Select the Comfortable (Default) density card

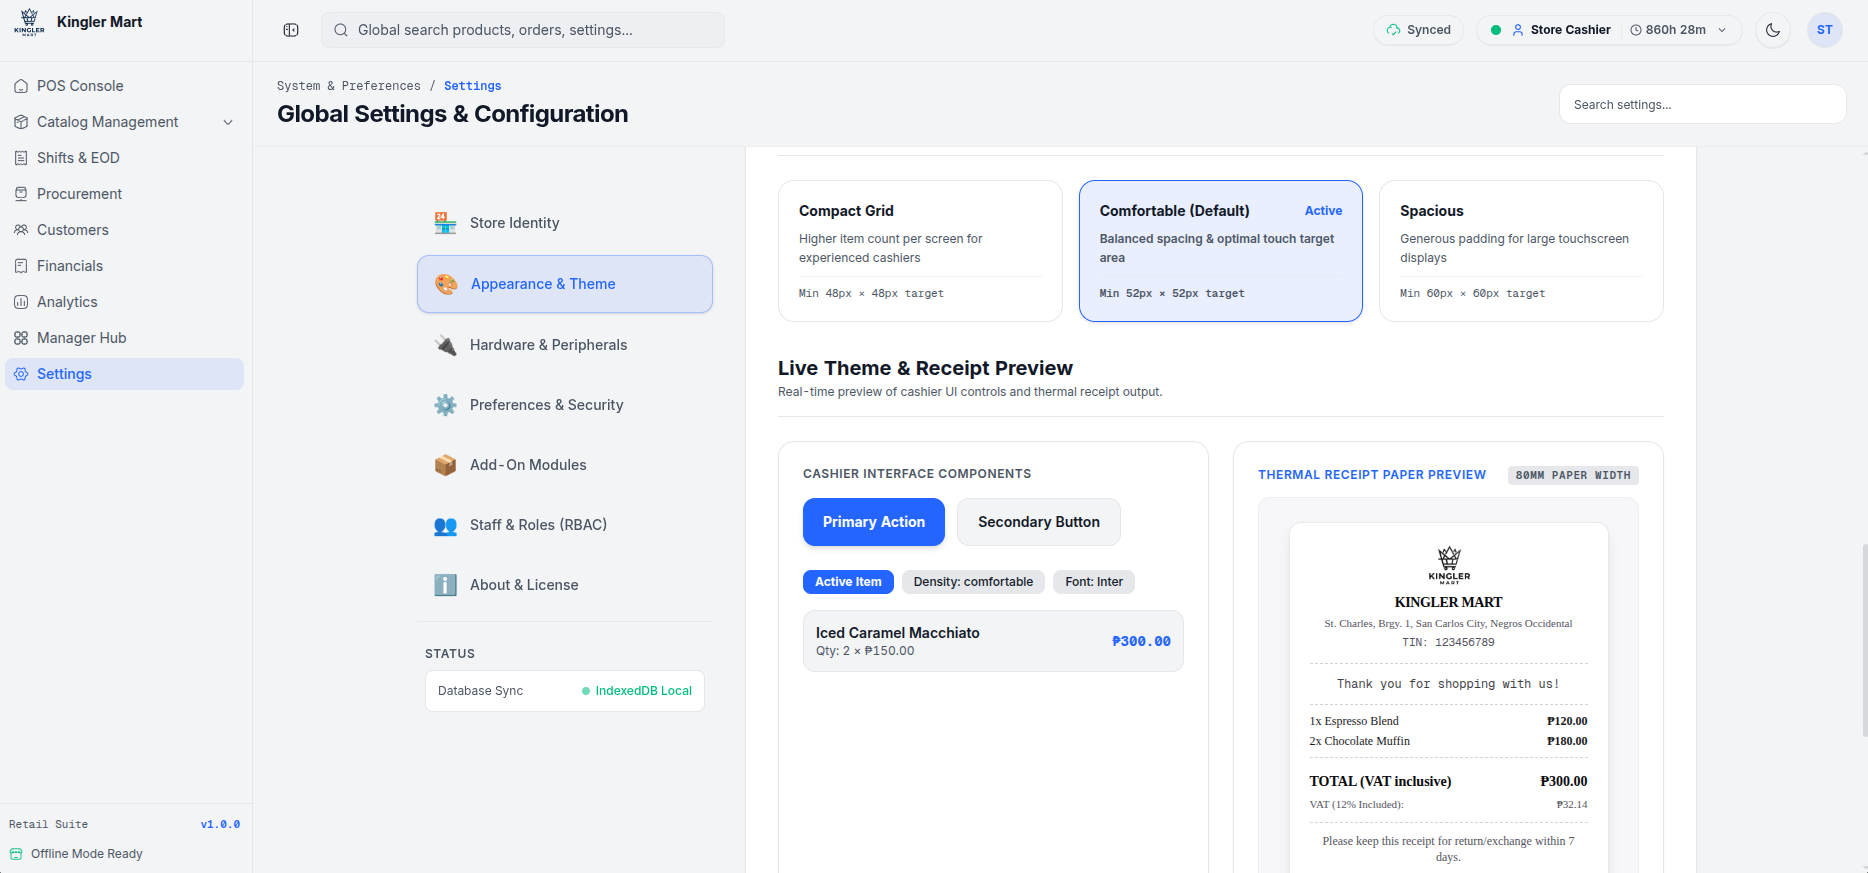coord(1220,251)
